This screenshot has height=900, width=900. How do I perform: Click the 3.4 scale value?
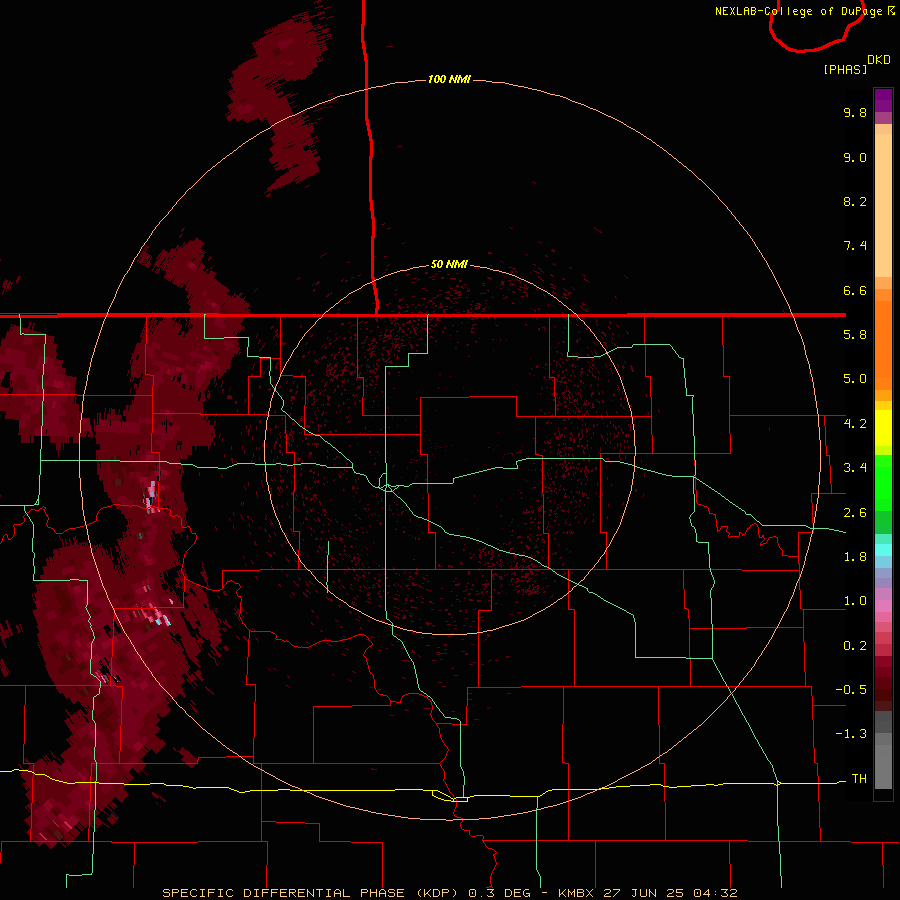pyautogui.click(x=855, y=468)
